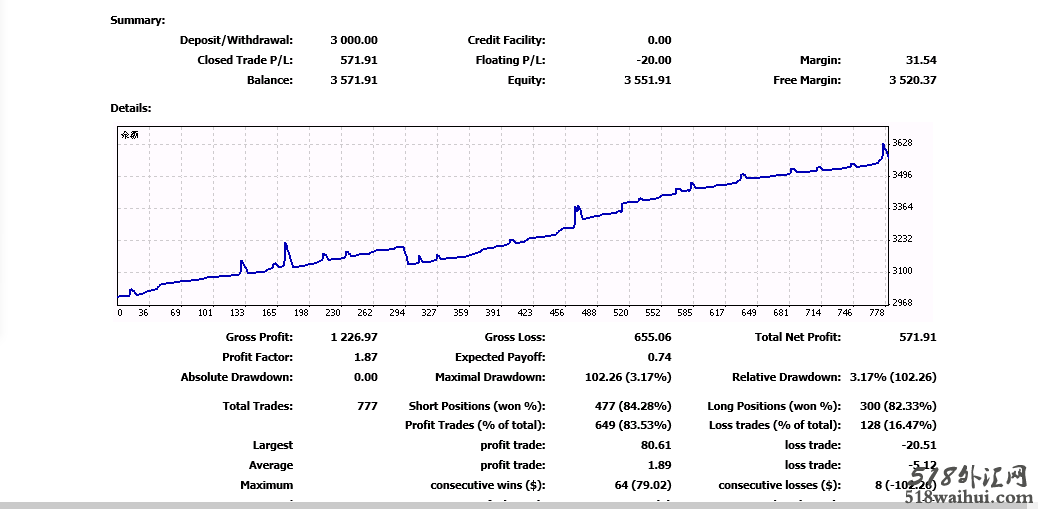This screenshot has width=1038, height=509.
Task: Click the Margin value 31.54
Action: click(920, 60)
